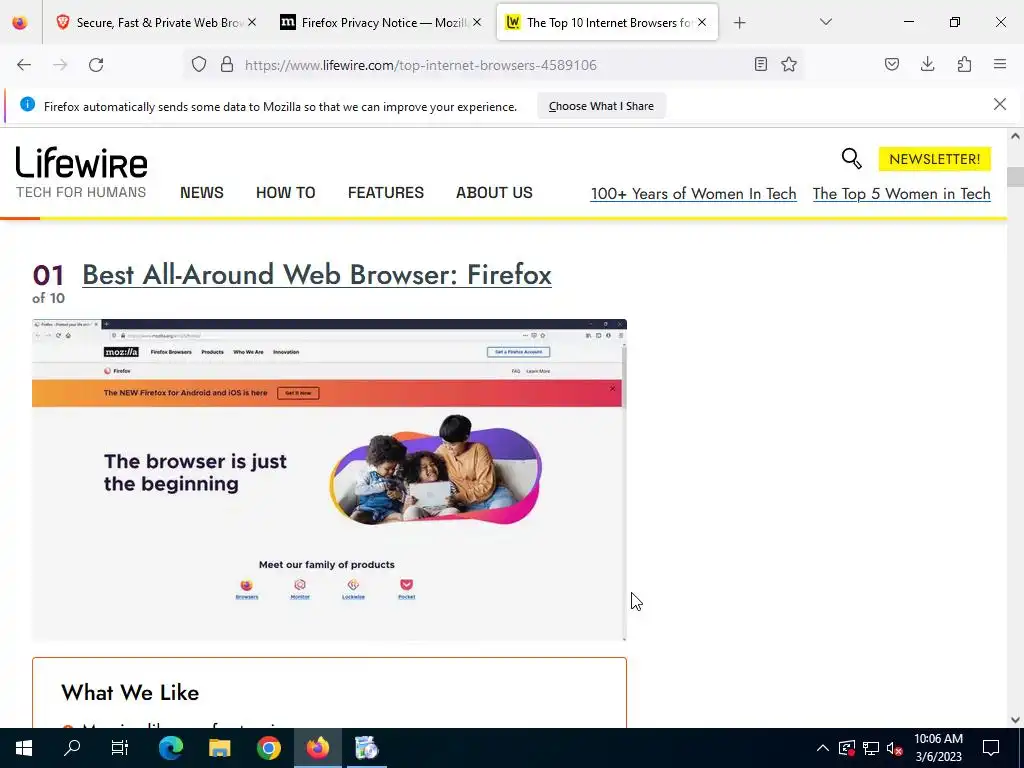The width and height of the screenshot is (1024, 768).
Task: Dismiss the data sharing notification bar
Action: point(1000,104)
